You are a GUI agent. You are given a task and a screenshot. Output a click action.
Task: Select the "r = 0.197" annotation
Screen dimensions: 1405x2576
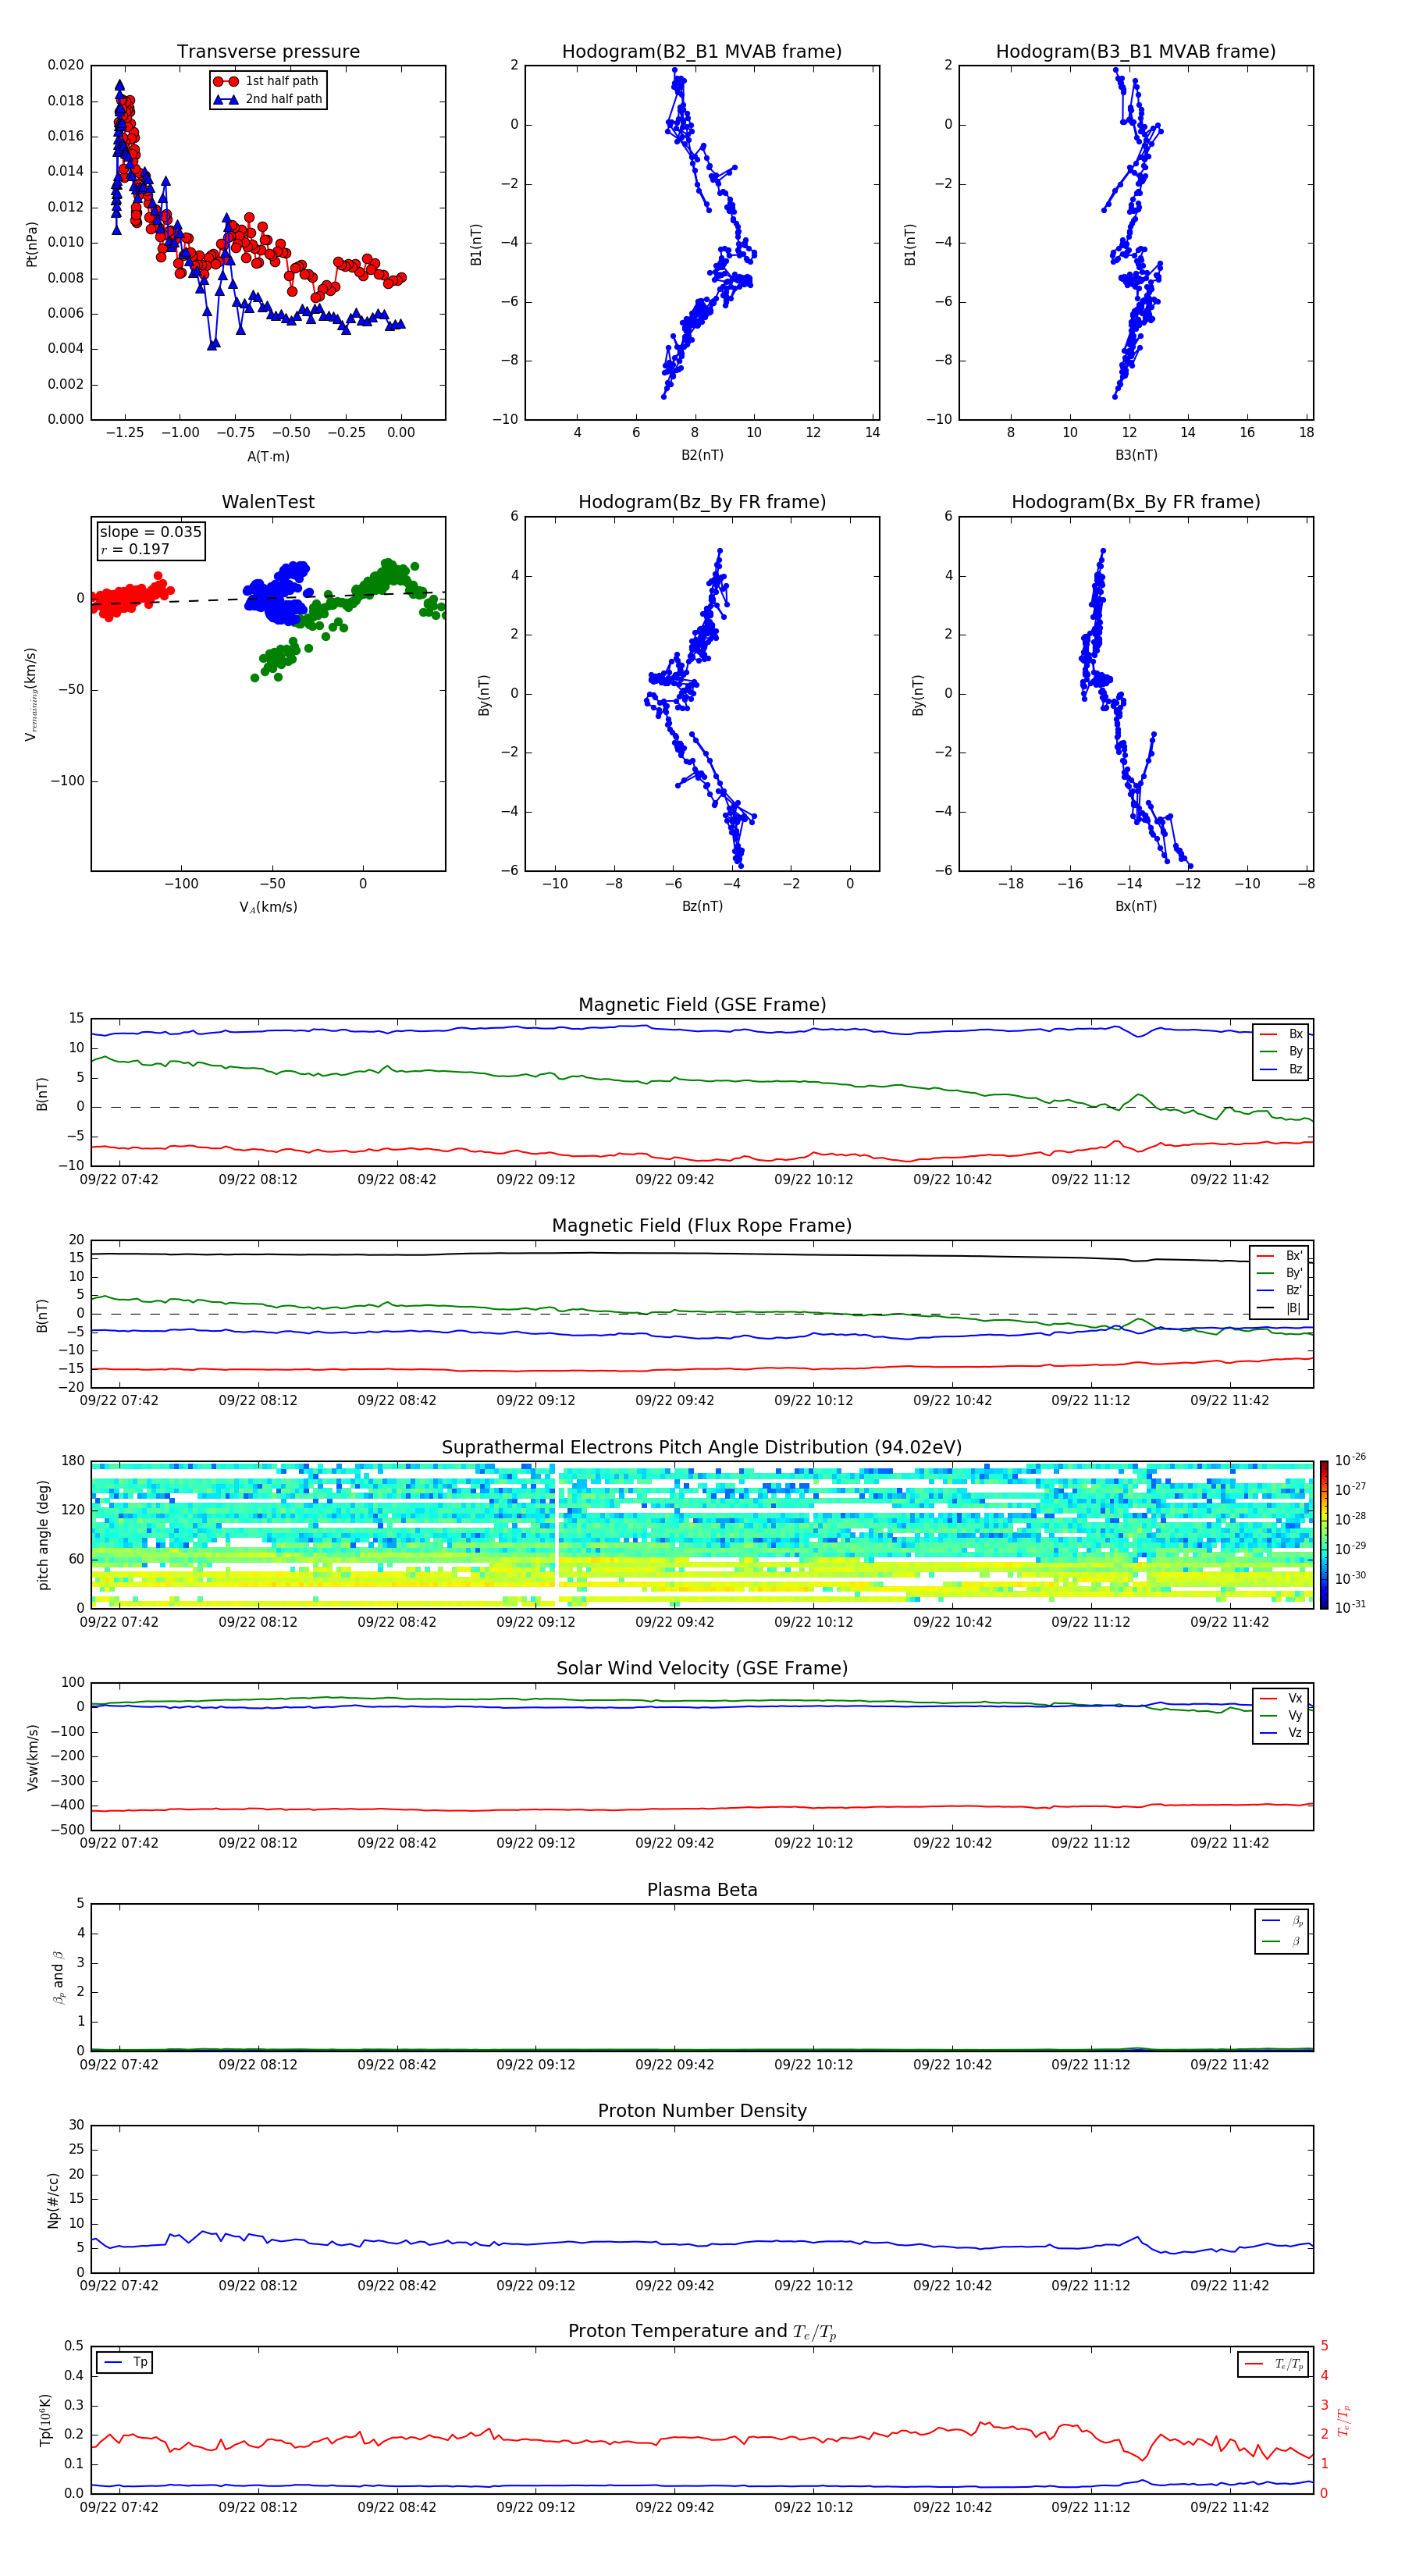click(x=135, y=549)
